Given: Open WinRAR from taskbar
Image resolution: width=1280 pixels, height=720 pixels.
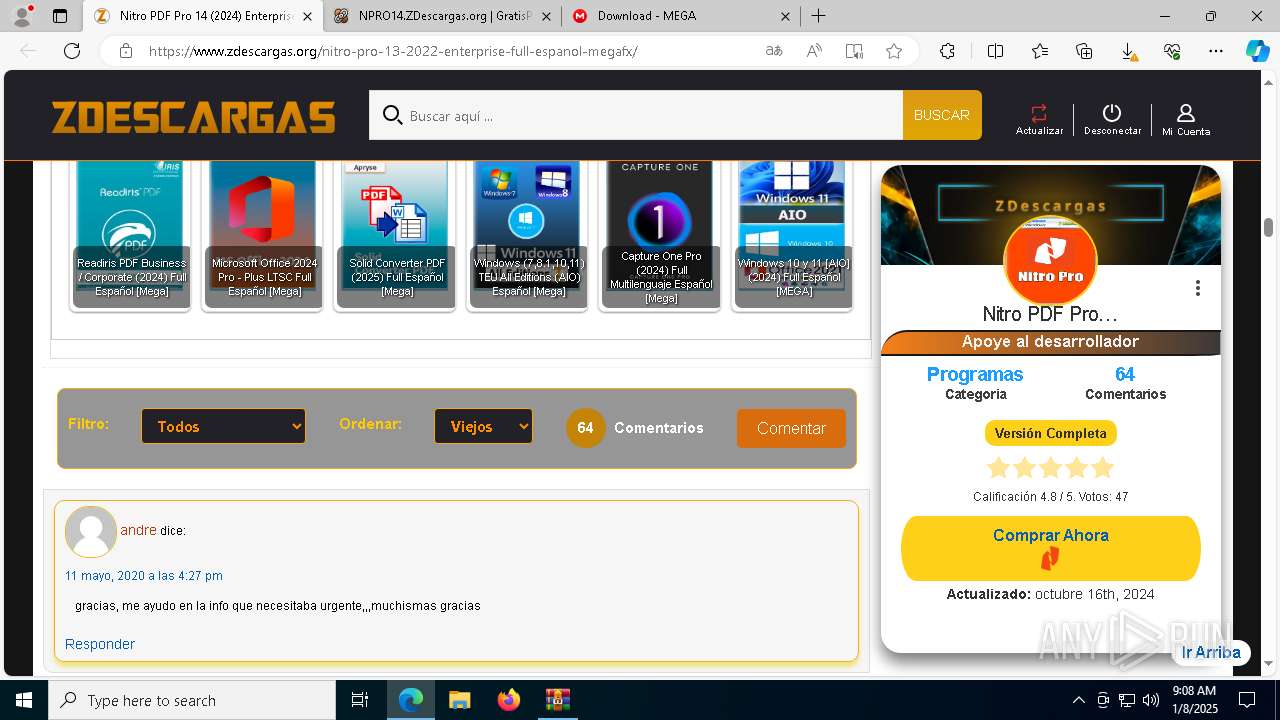Looking at the screenshot, I should coord(557,700).
